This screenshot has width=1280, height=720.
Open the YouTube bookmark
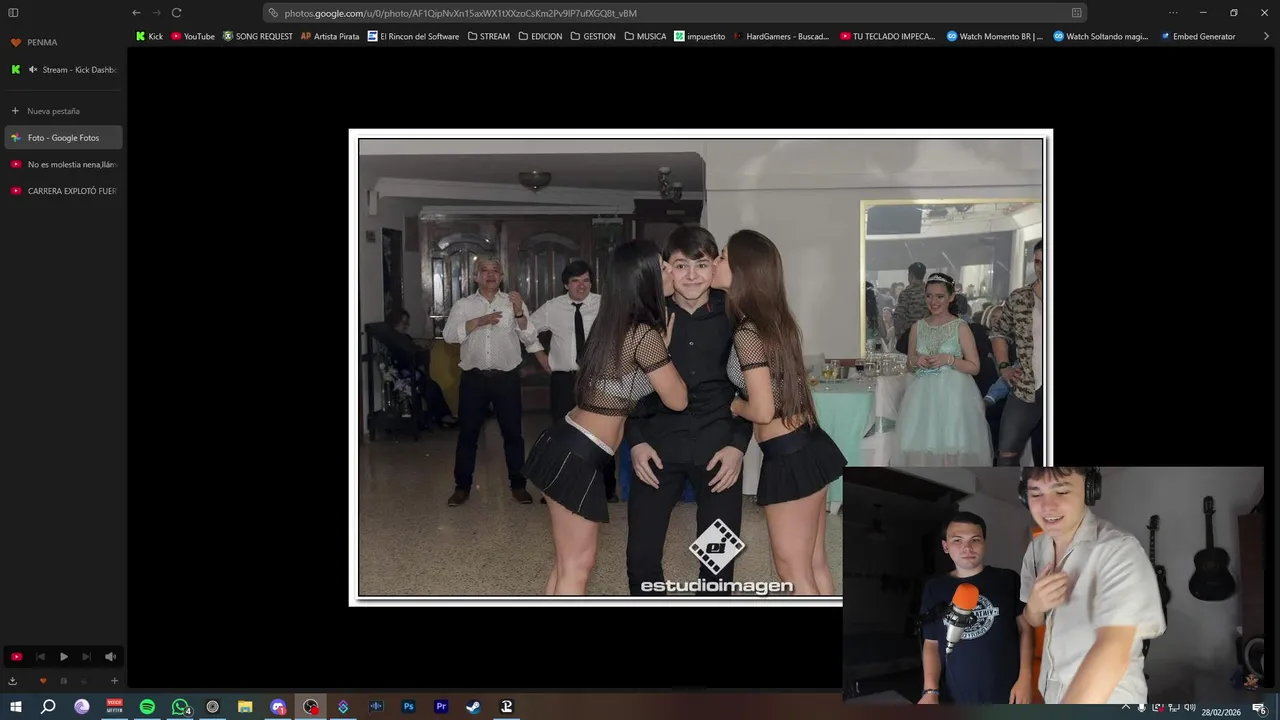click(193, 36)
